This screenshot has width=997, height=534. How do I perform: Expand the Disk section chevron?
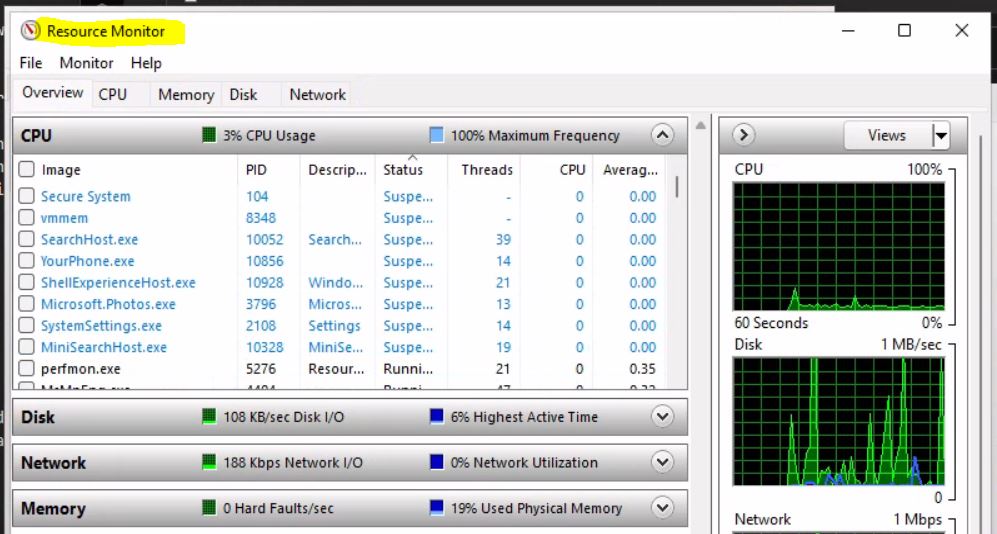[x=662, y=416]
